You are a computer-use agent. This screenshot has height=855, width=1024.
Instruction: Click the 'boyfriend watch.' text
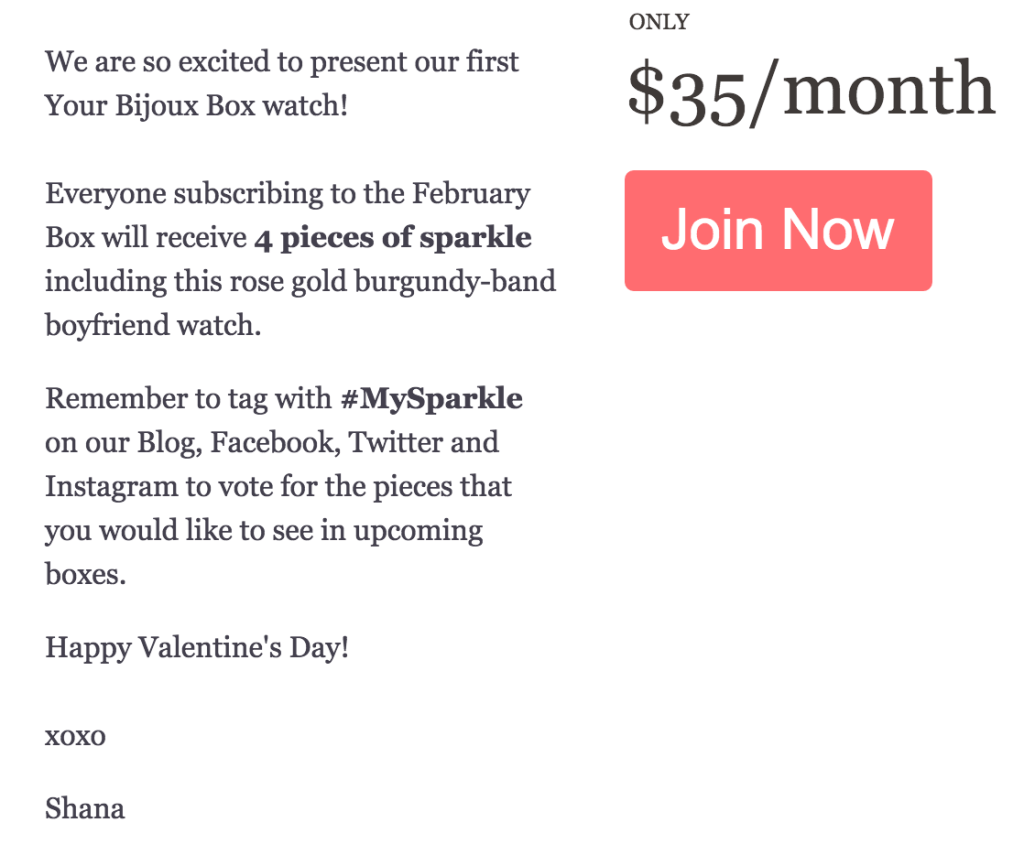[153, 325]
